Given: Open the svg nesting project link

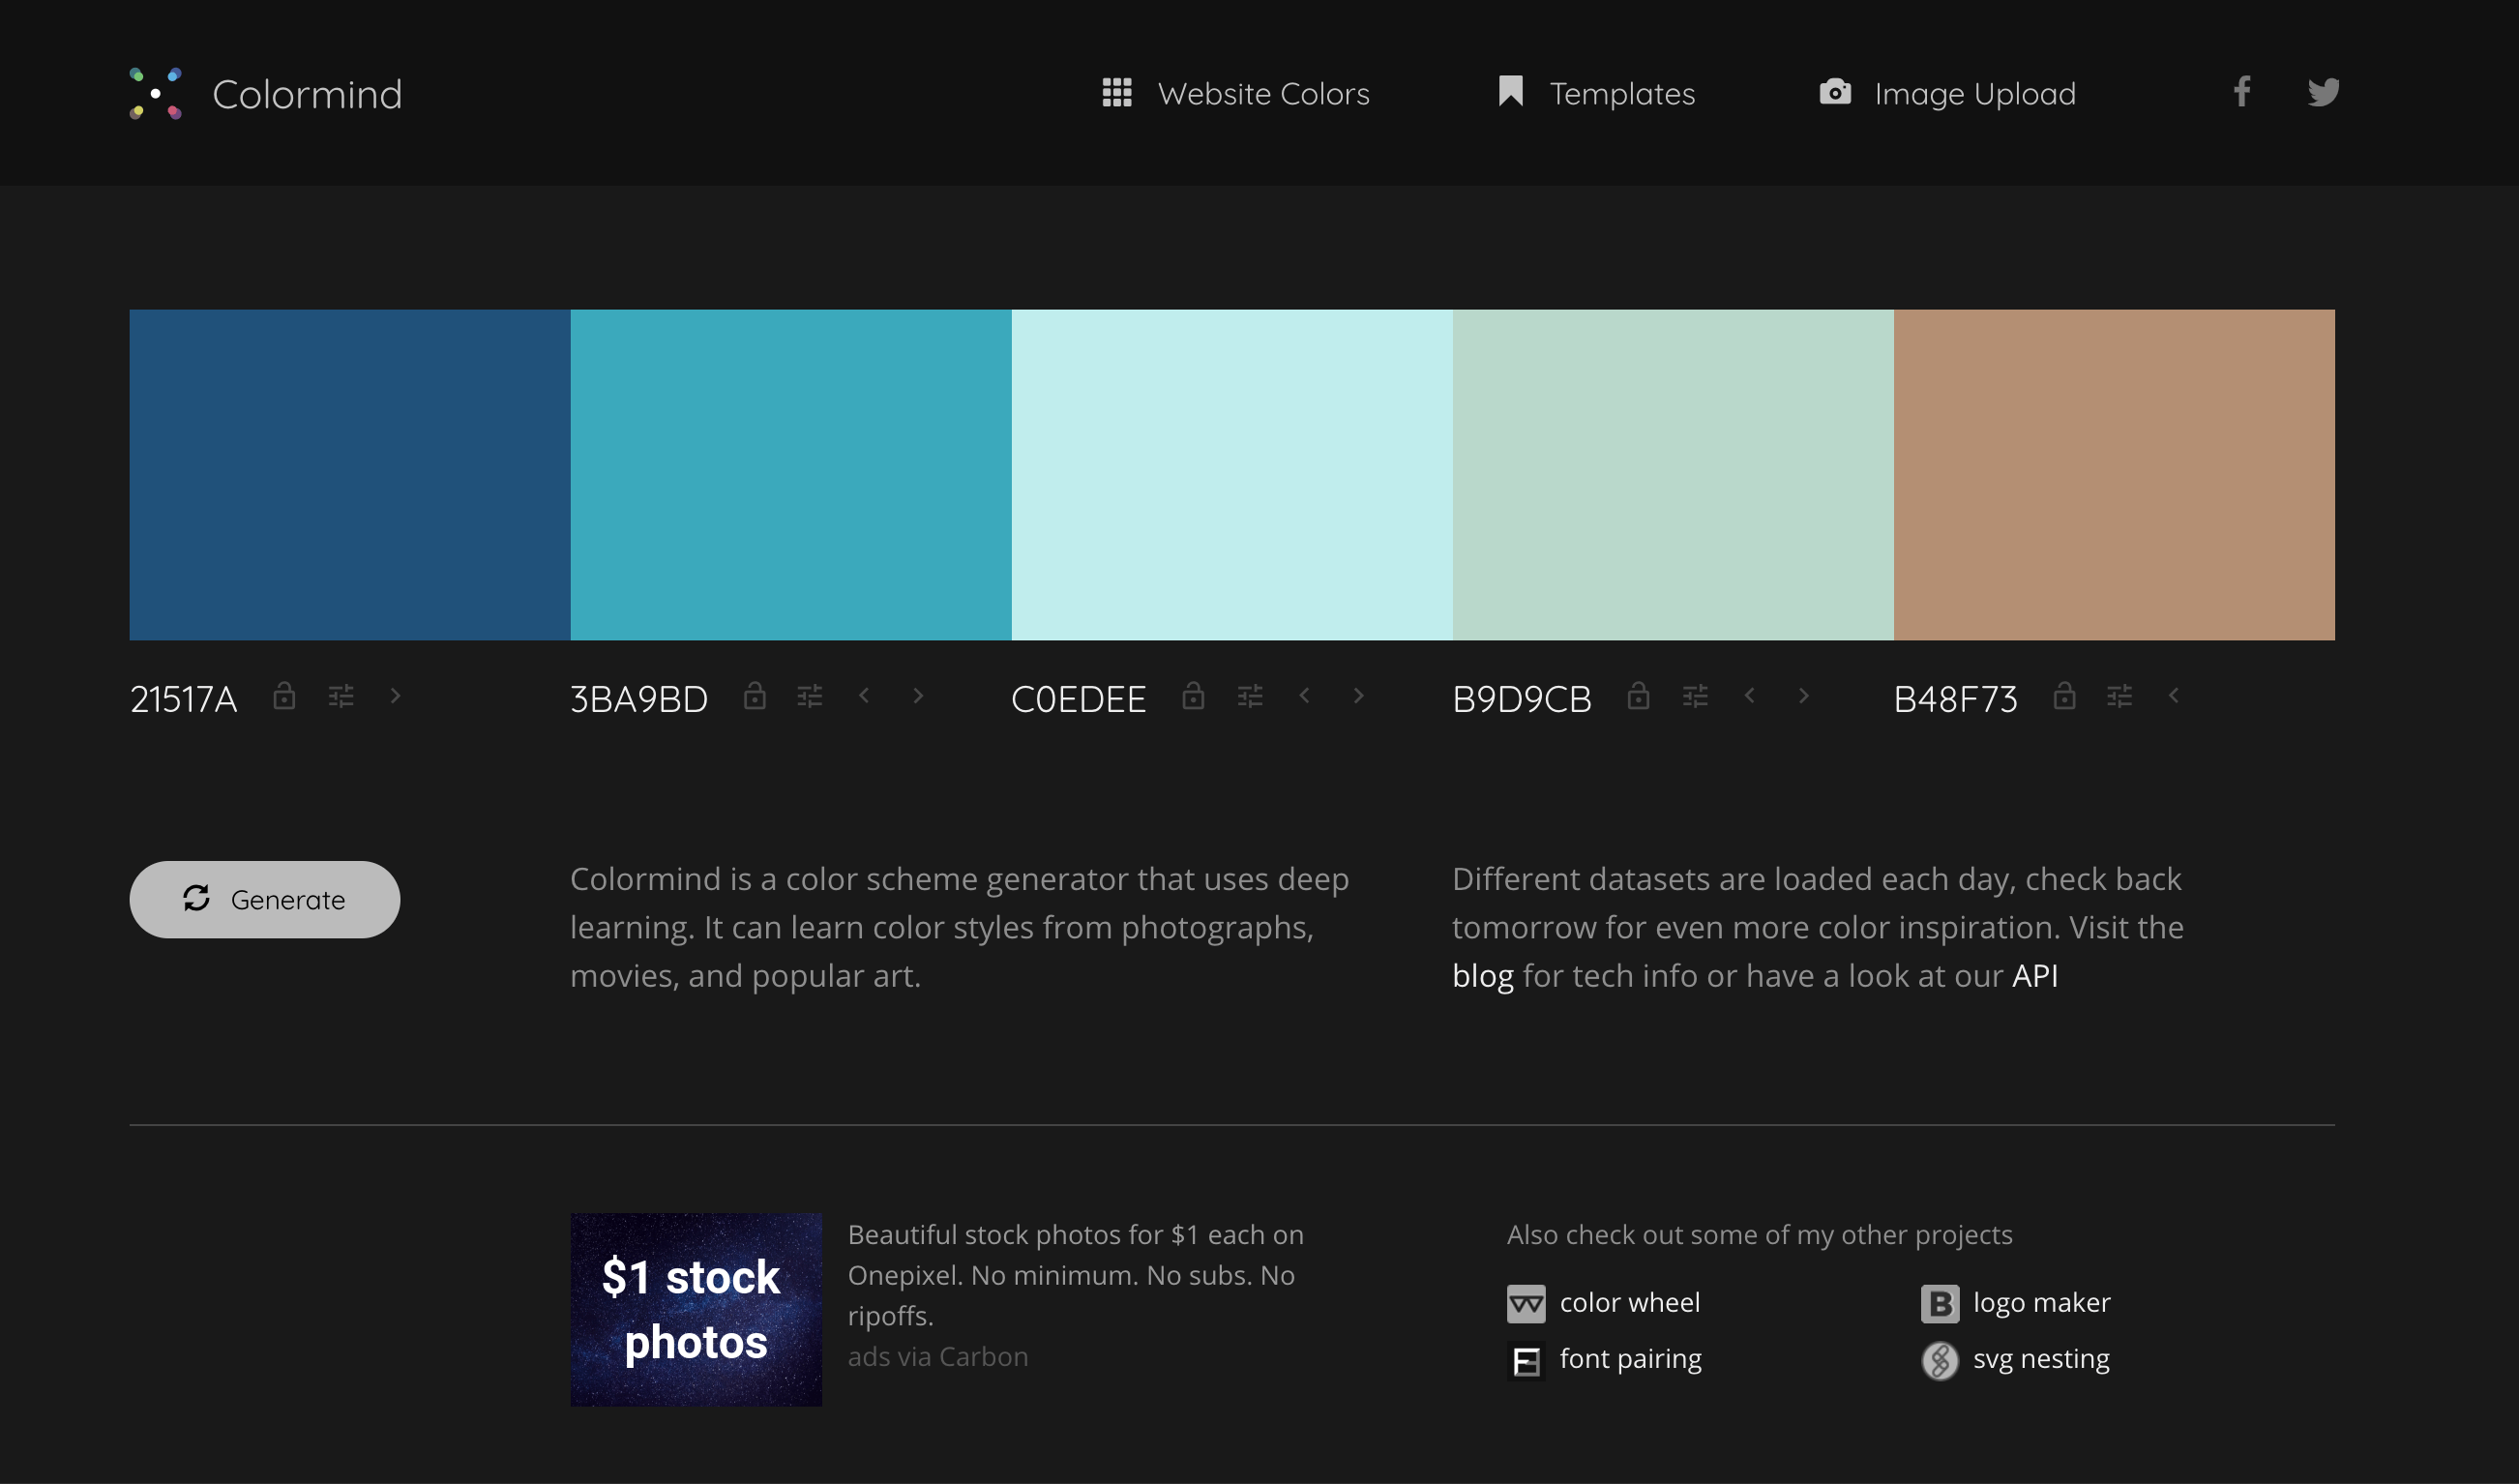Looking at the screenshot, I should pyautogui.click(x=2042, y=1360).
